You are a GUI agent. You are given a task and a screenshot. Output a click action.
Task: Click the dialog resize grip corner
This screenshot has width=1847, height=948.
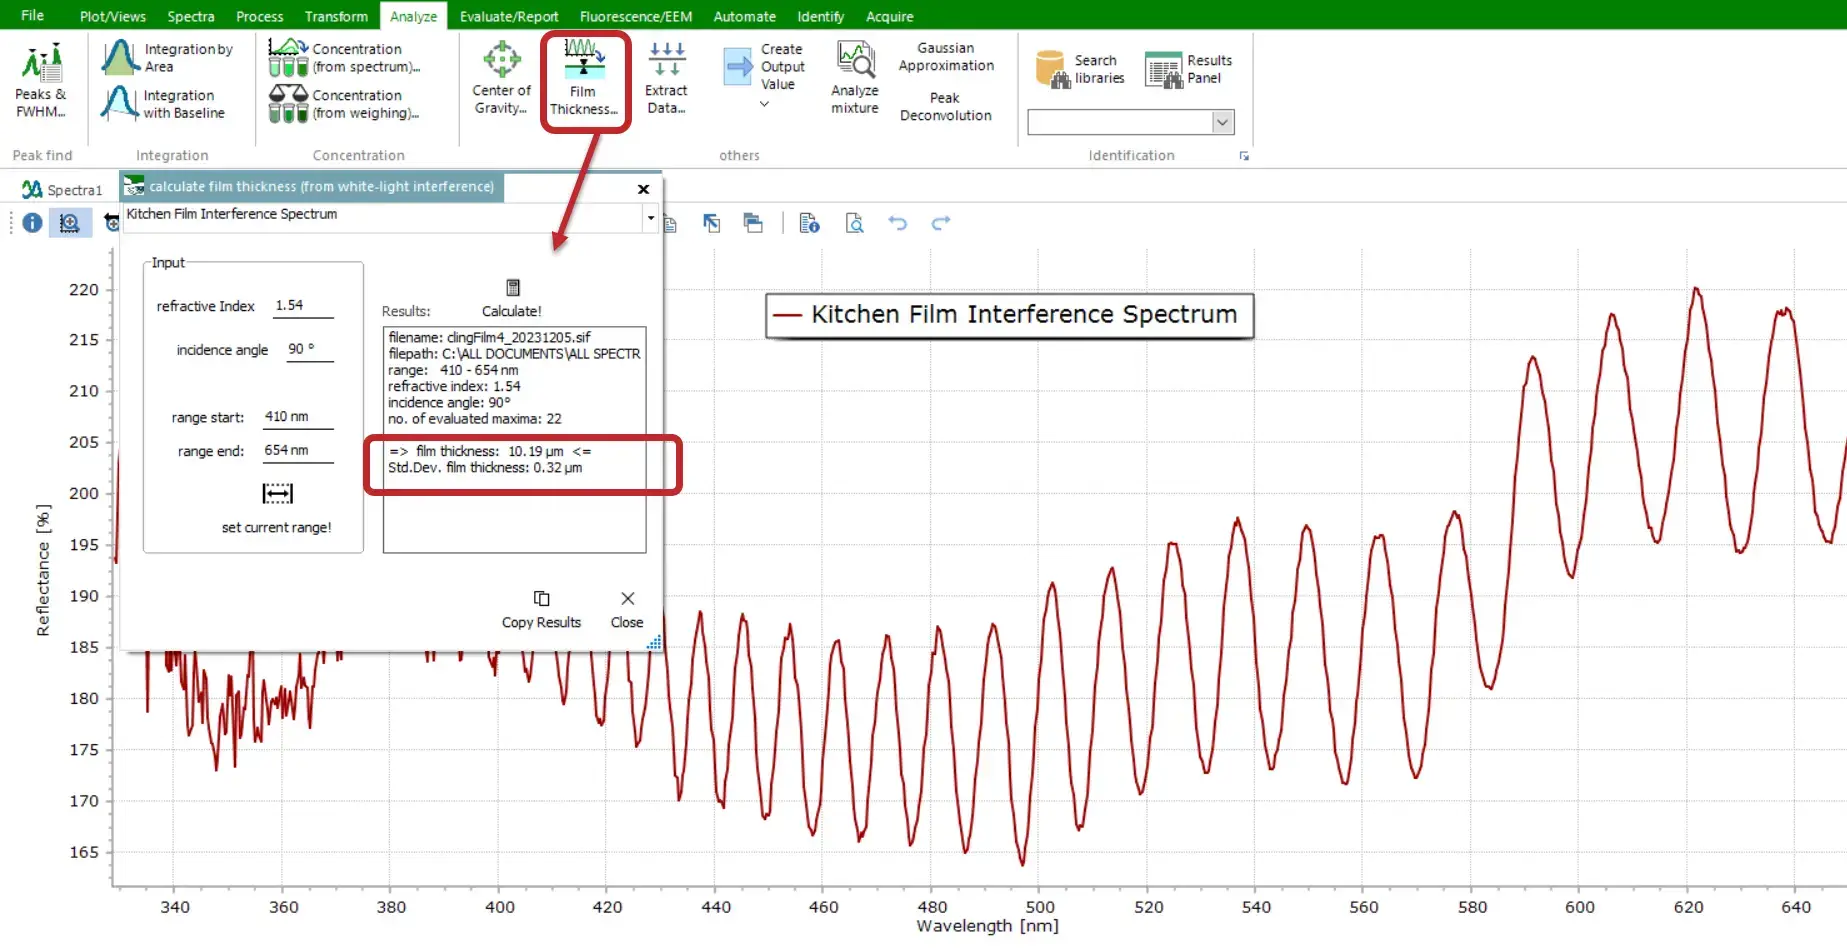point(654,643)
